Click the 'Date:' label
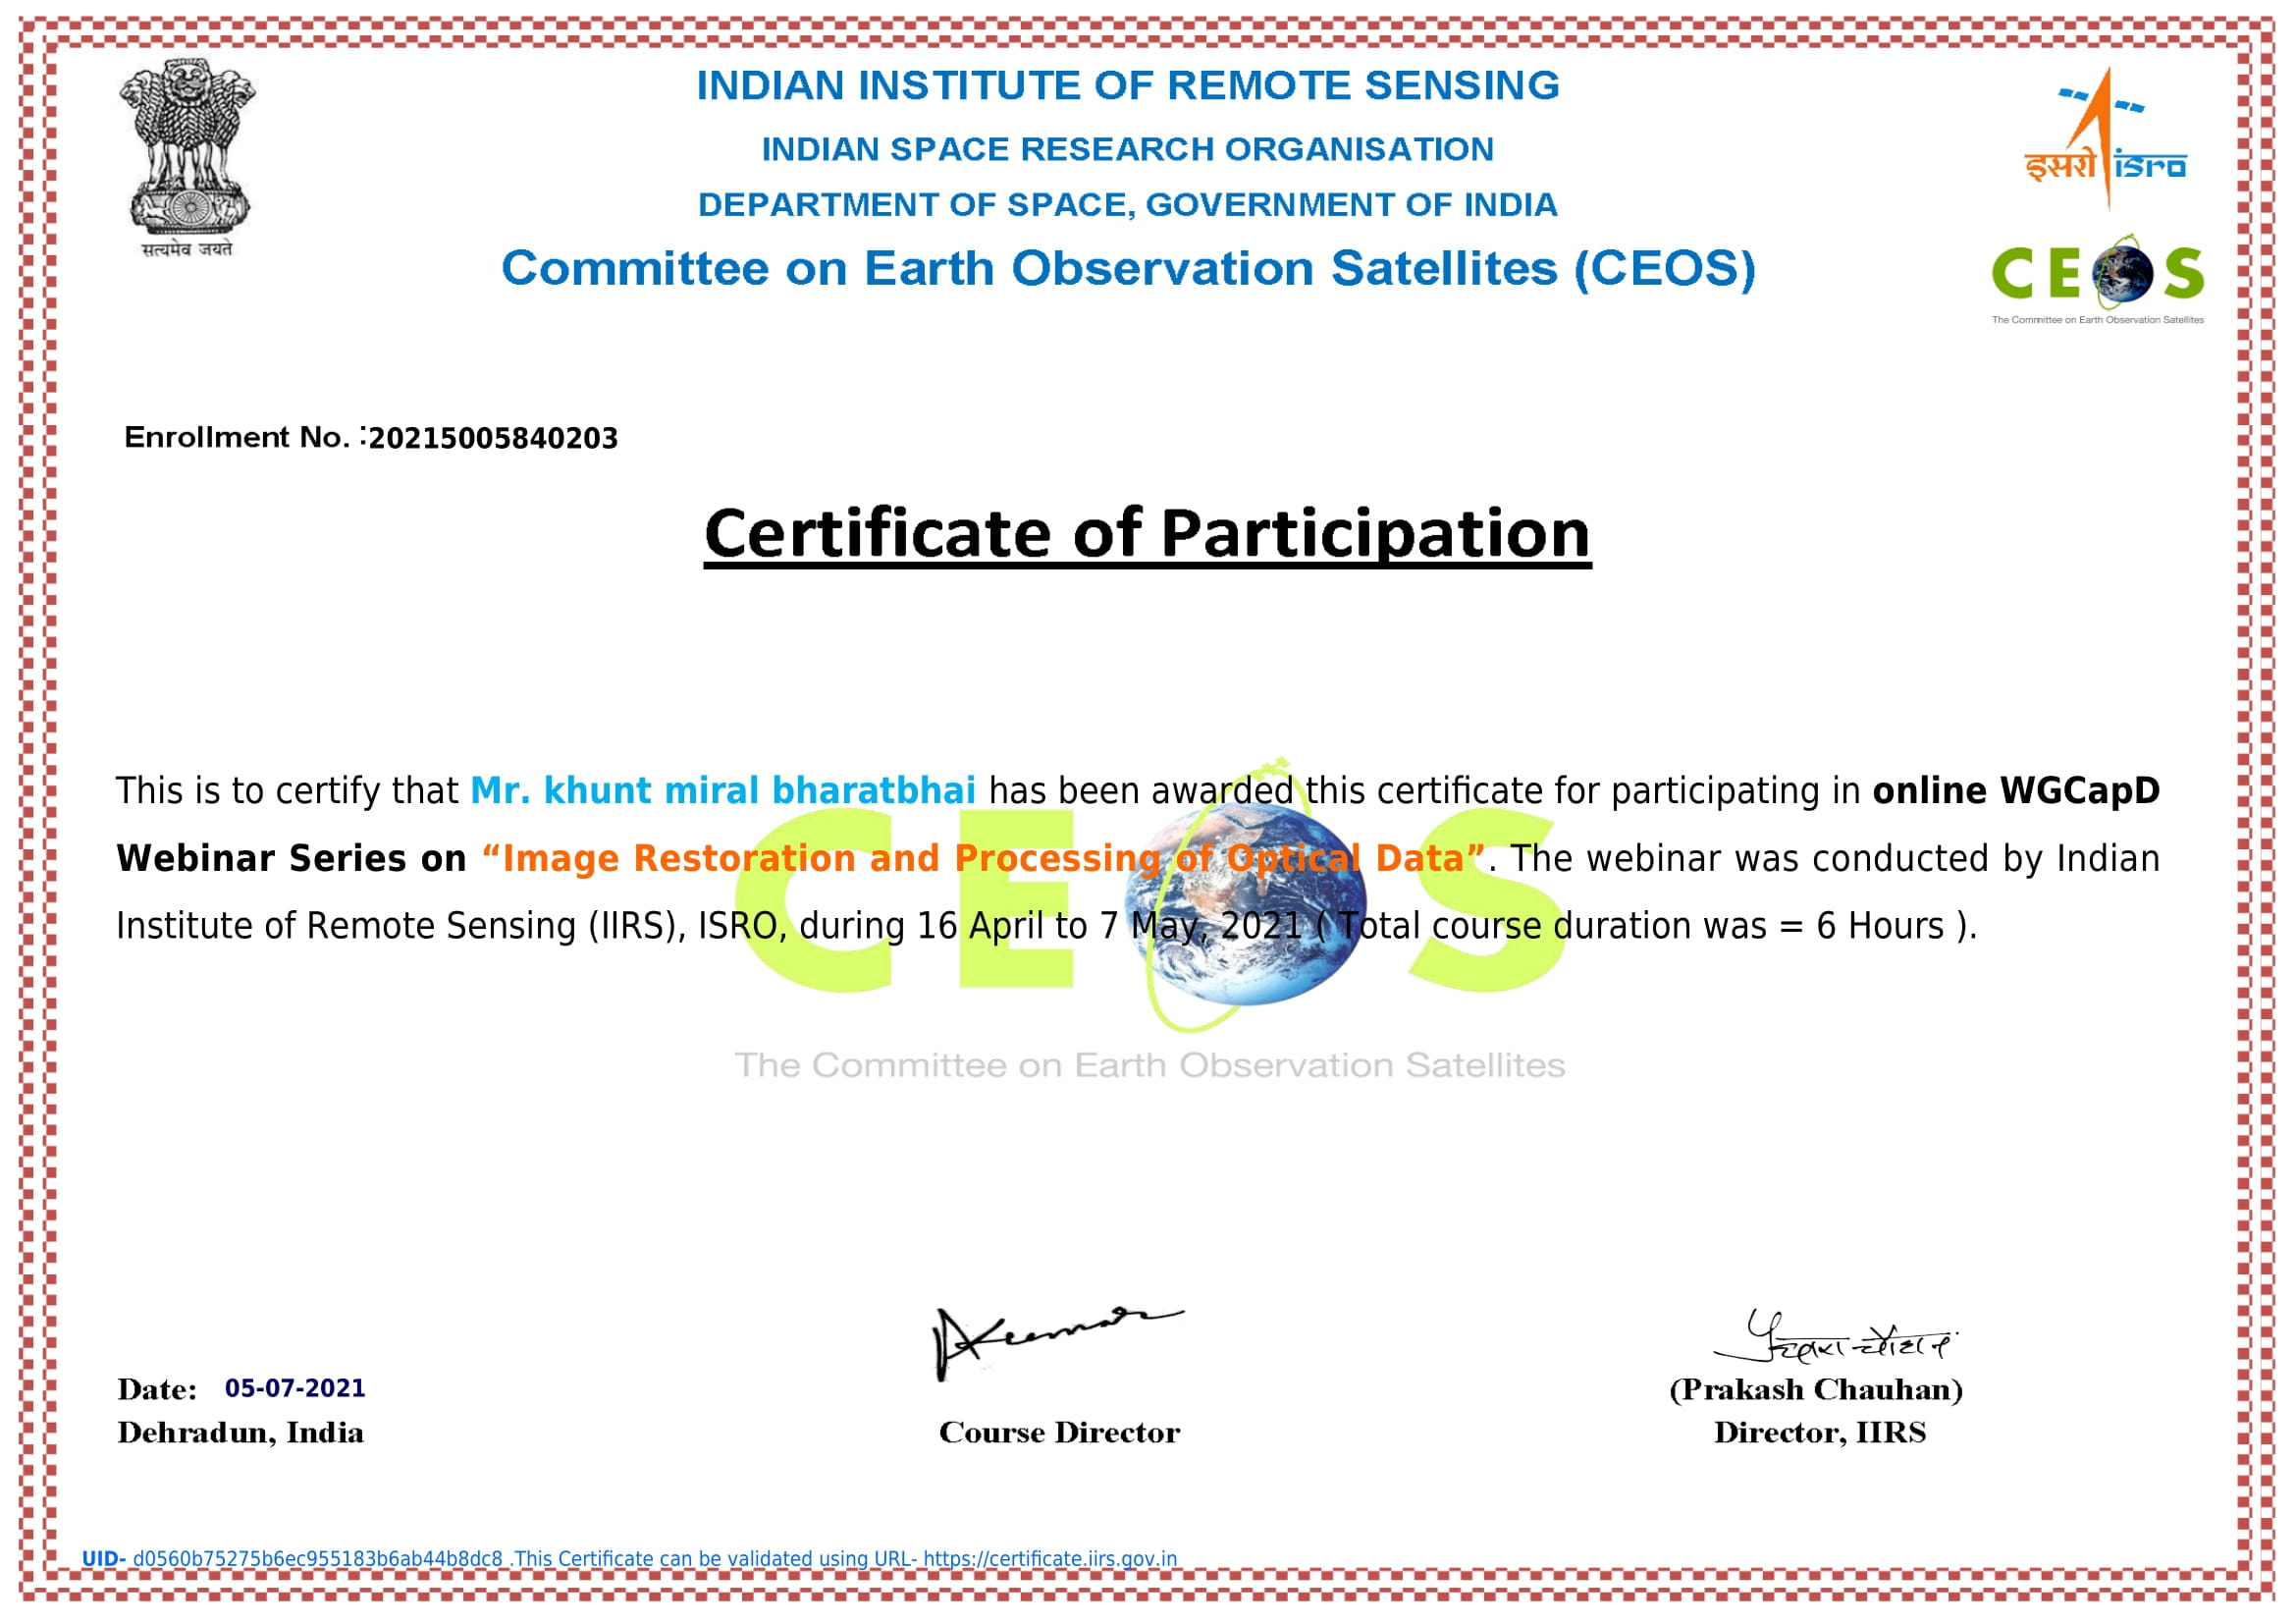This screenshot has height=1624, width=2296. (157, 1390)
